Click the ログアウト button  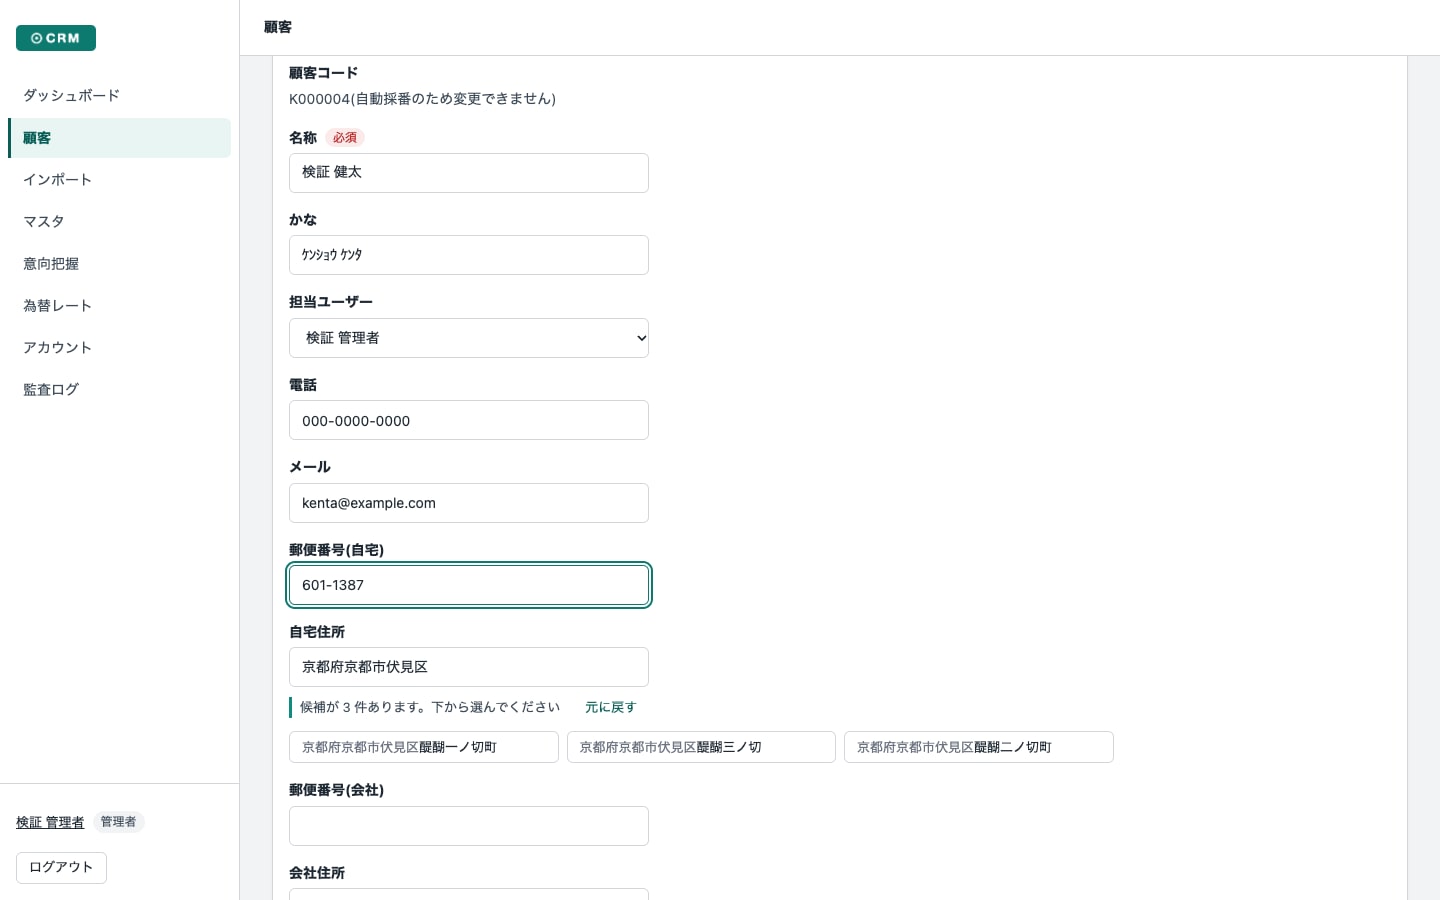coord(61,867)
